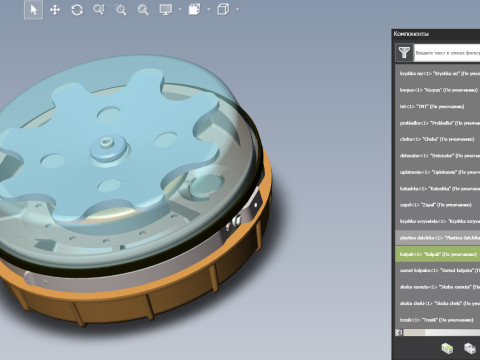This screenshot has width=480, height=360.
Task: Click the highlighted "kolpak<1>" component row
Action: pos(438,254)
